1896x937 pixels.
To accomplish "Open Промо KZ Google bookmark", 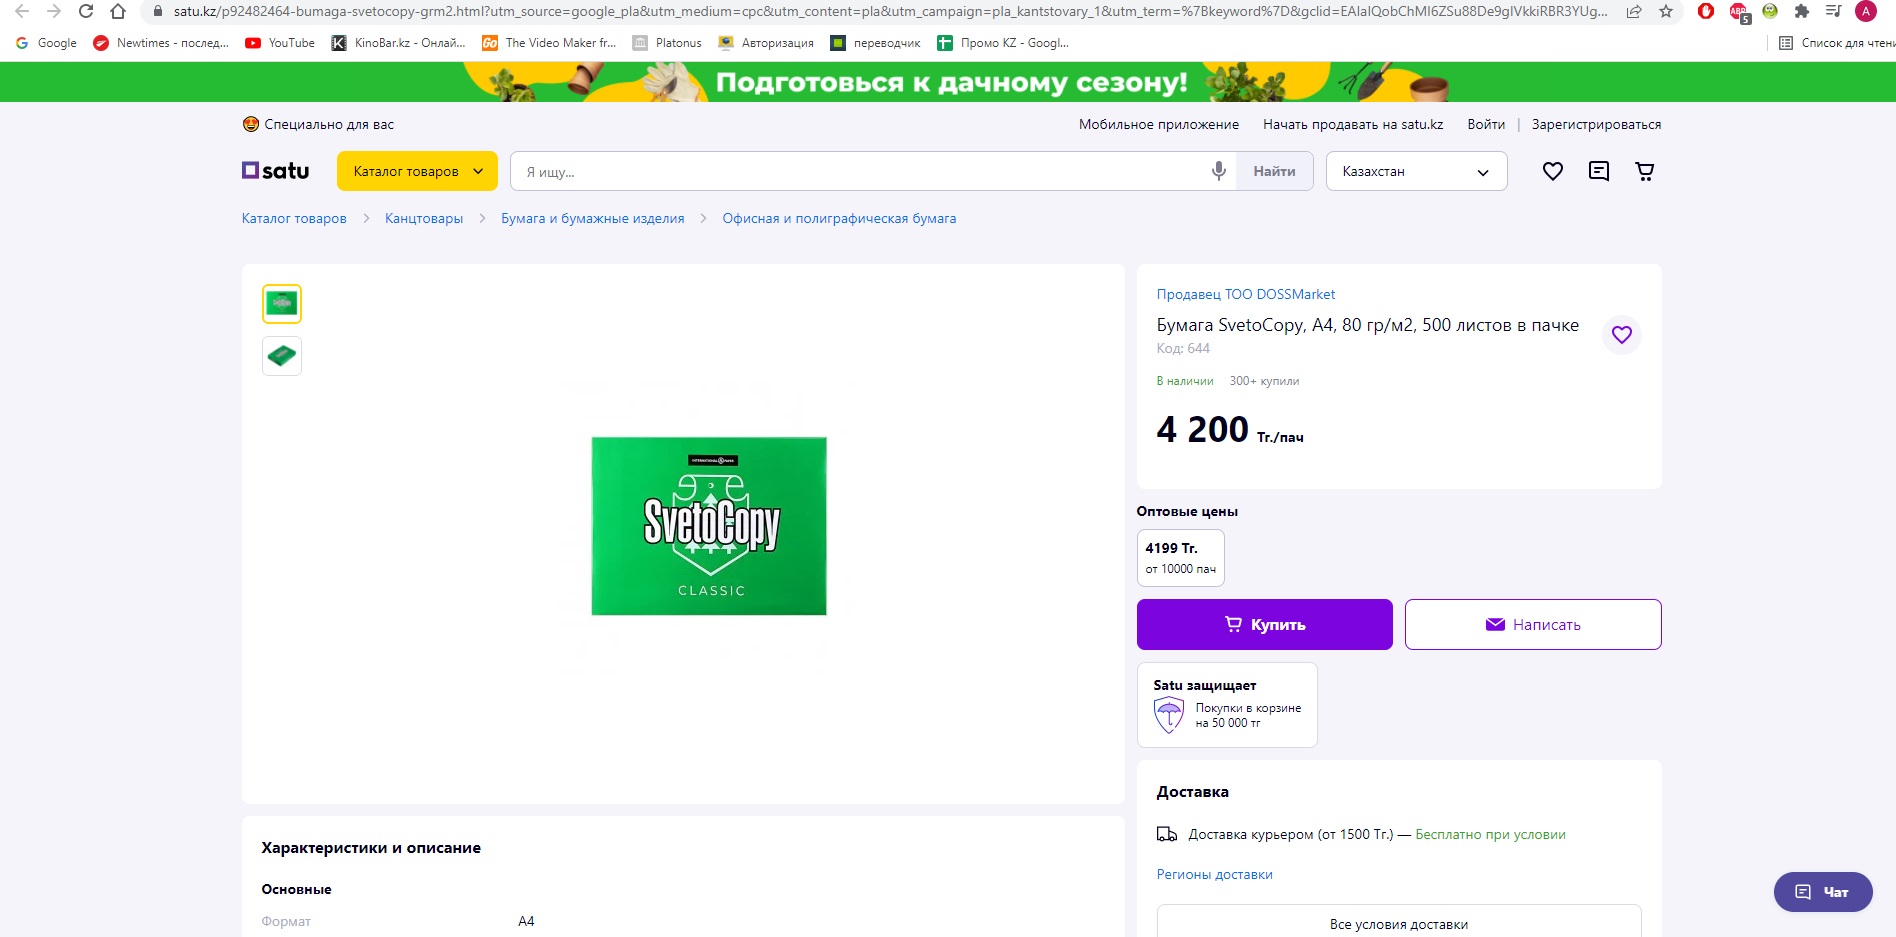I will click(x=1003, y=43).
